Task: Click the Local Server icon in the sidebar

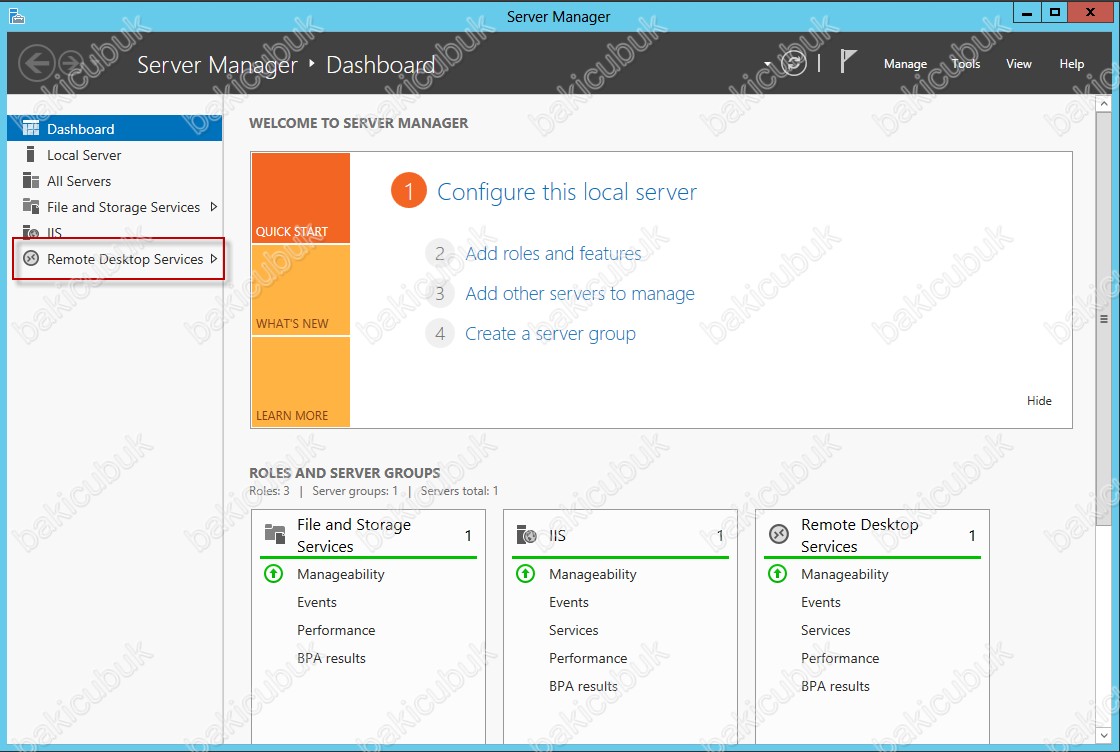Action: point(30,154)
